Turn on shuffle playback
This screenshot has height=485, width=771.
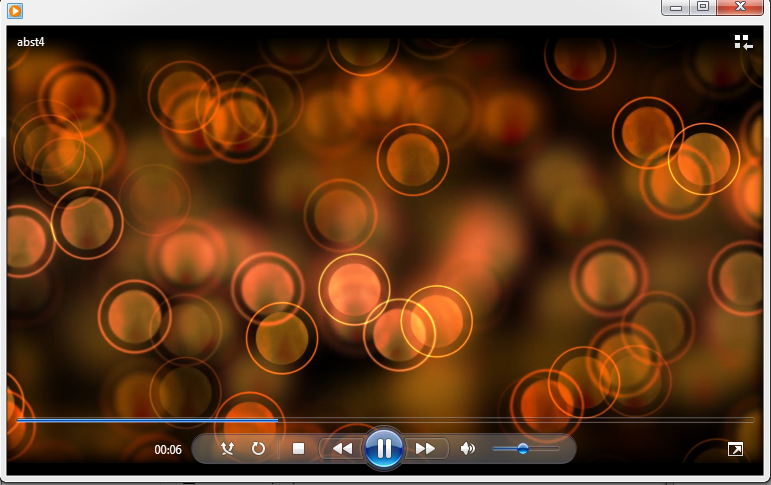coord(227,449)
